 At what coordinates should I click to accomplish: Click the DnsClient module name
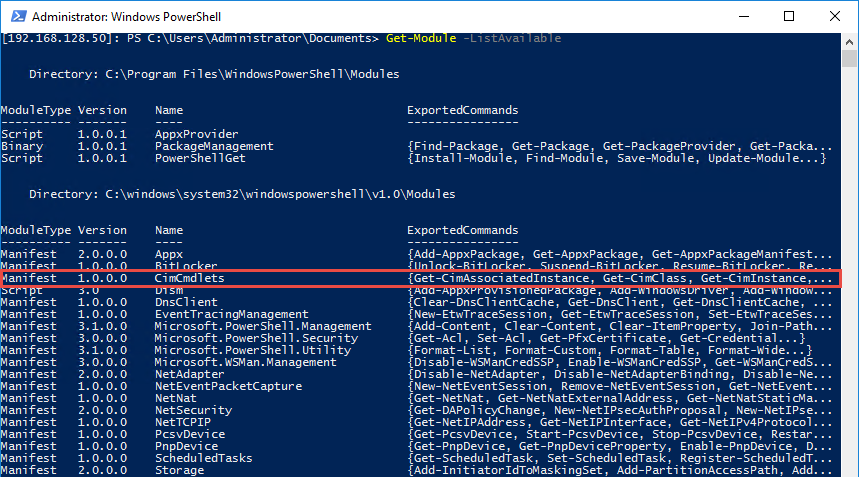tap(186, 302)
